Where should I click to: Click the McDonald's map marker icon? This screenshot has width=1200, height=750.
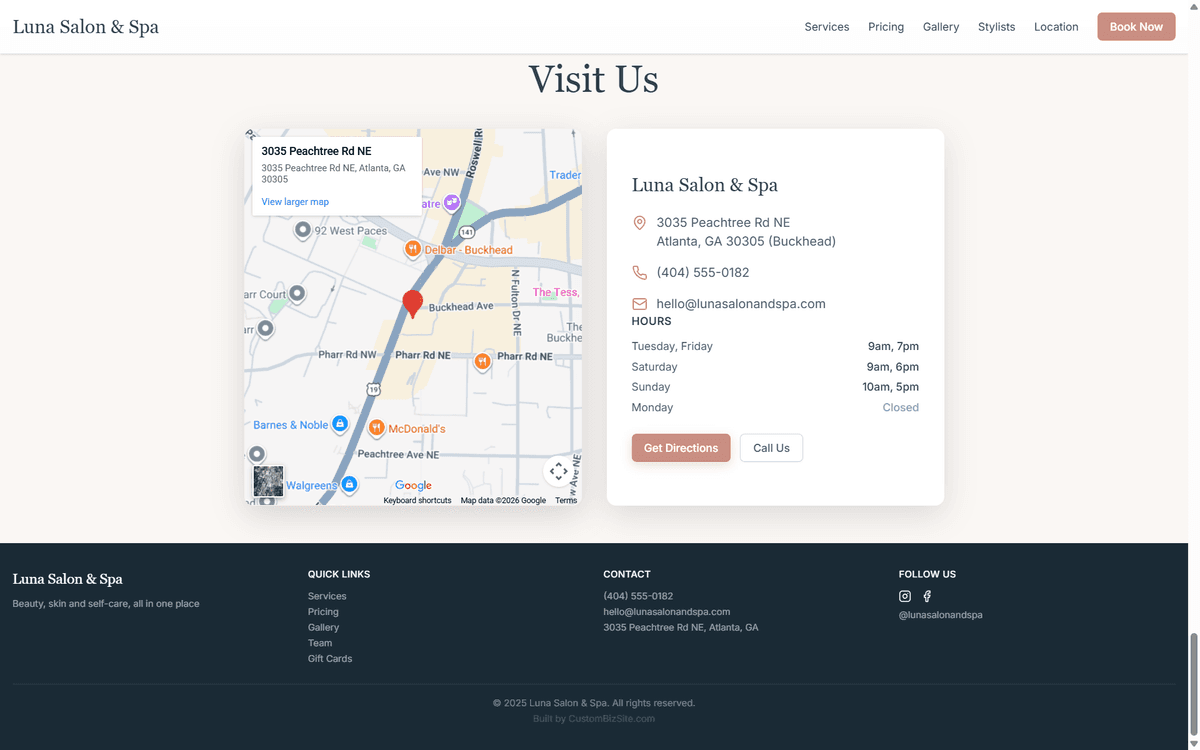click(377, 428)
